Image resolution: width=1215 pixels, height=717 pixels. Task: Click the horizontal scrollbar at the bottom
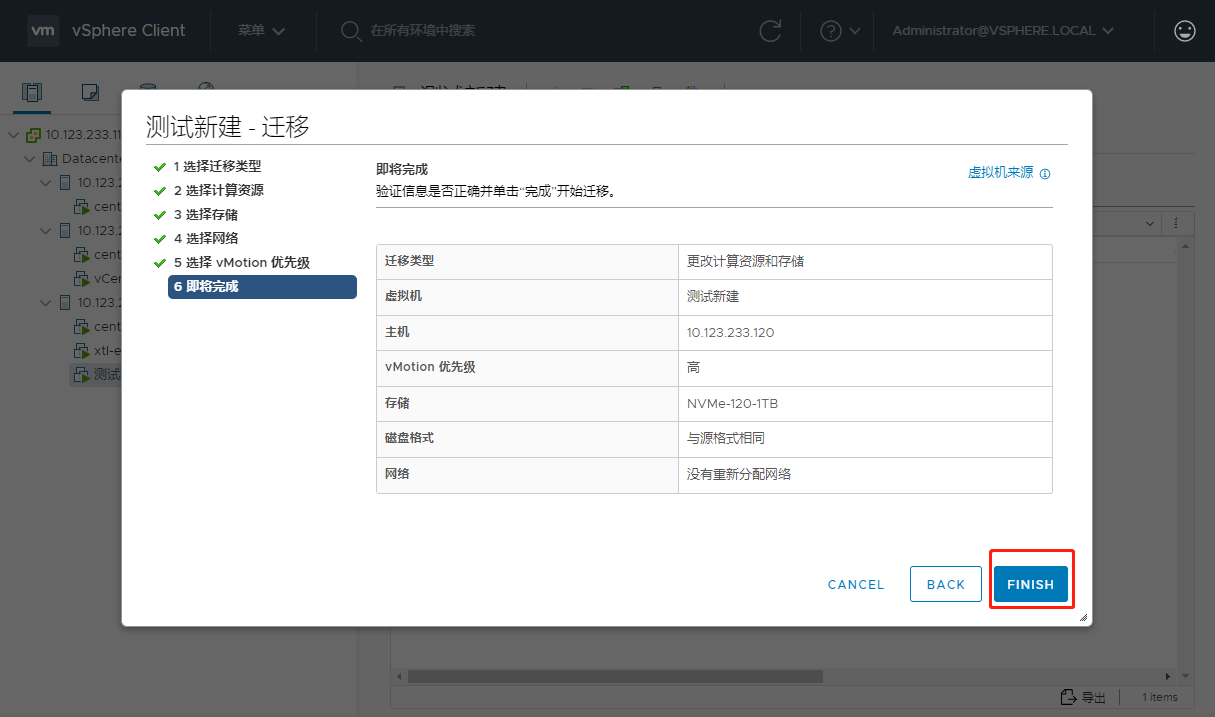click(x=615, y=676)
